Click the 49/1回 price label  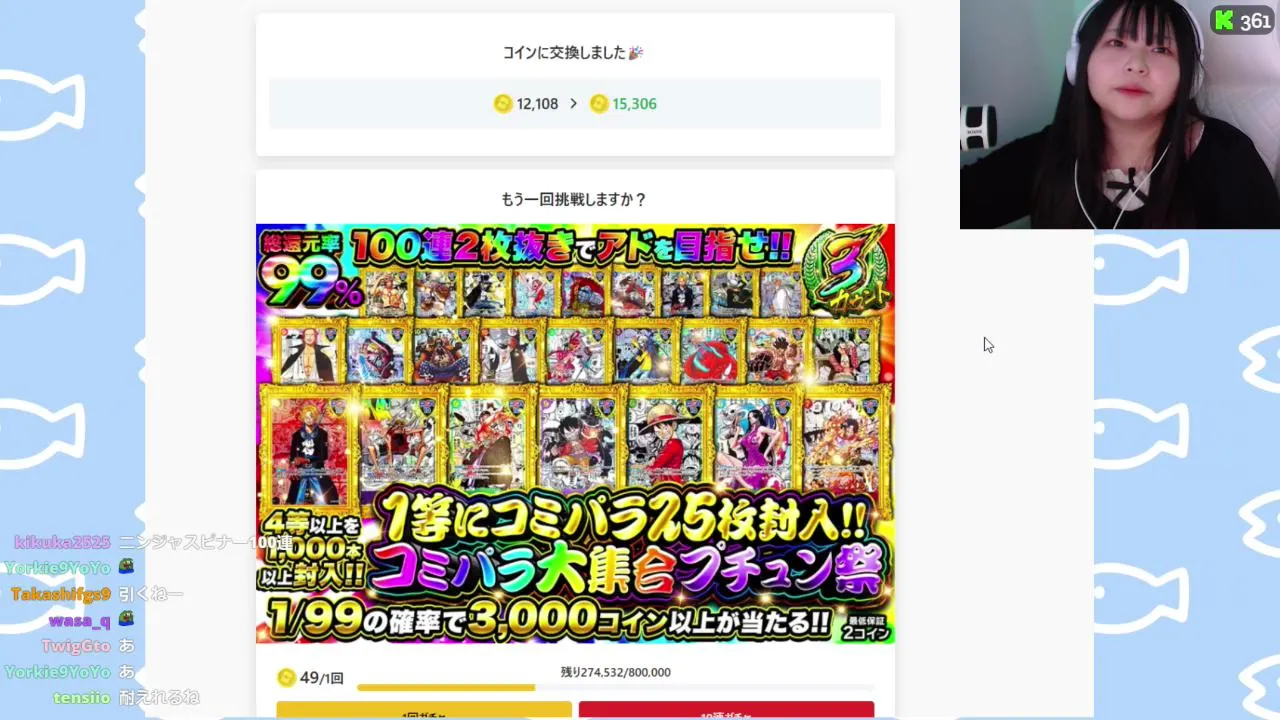click(x=321, y=678)
